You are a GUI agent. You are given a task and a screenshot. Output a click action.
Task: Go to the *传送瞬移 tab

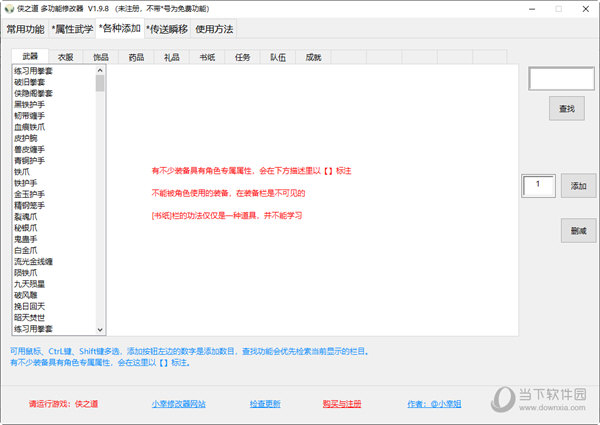[x=167, y=29]
